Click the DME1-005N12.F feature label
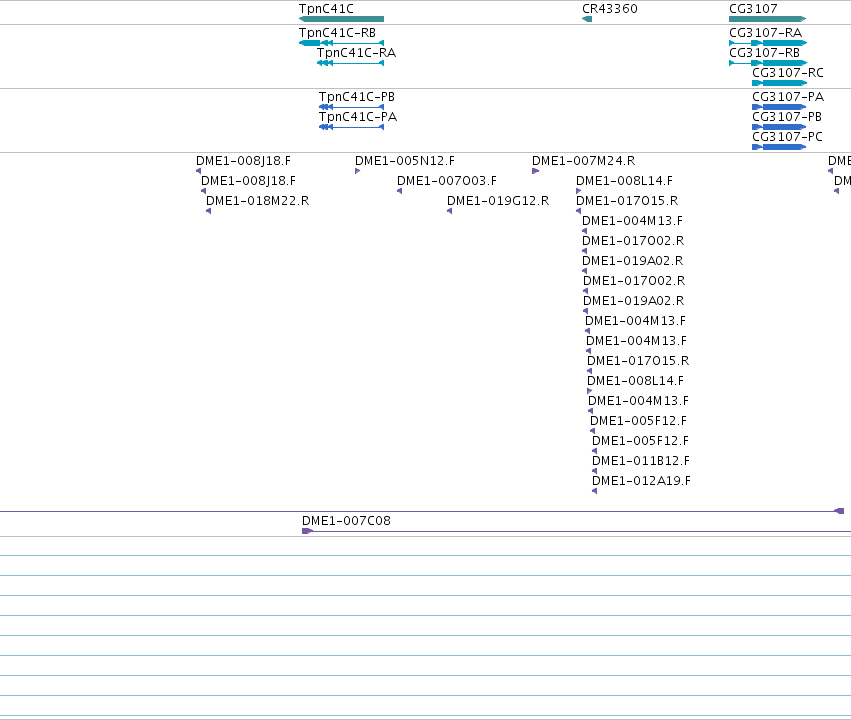Viewport: 851px width, 720px height. [405, 161]
